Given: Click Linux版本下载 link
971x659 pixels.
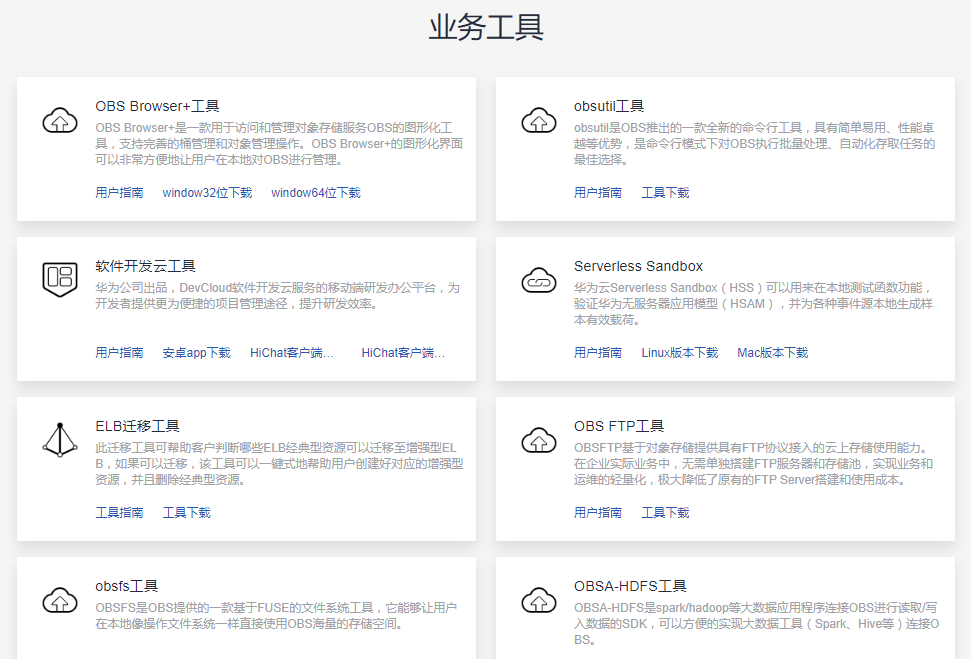Looking at the screenshot, I should (x=679, y=352).
